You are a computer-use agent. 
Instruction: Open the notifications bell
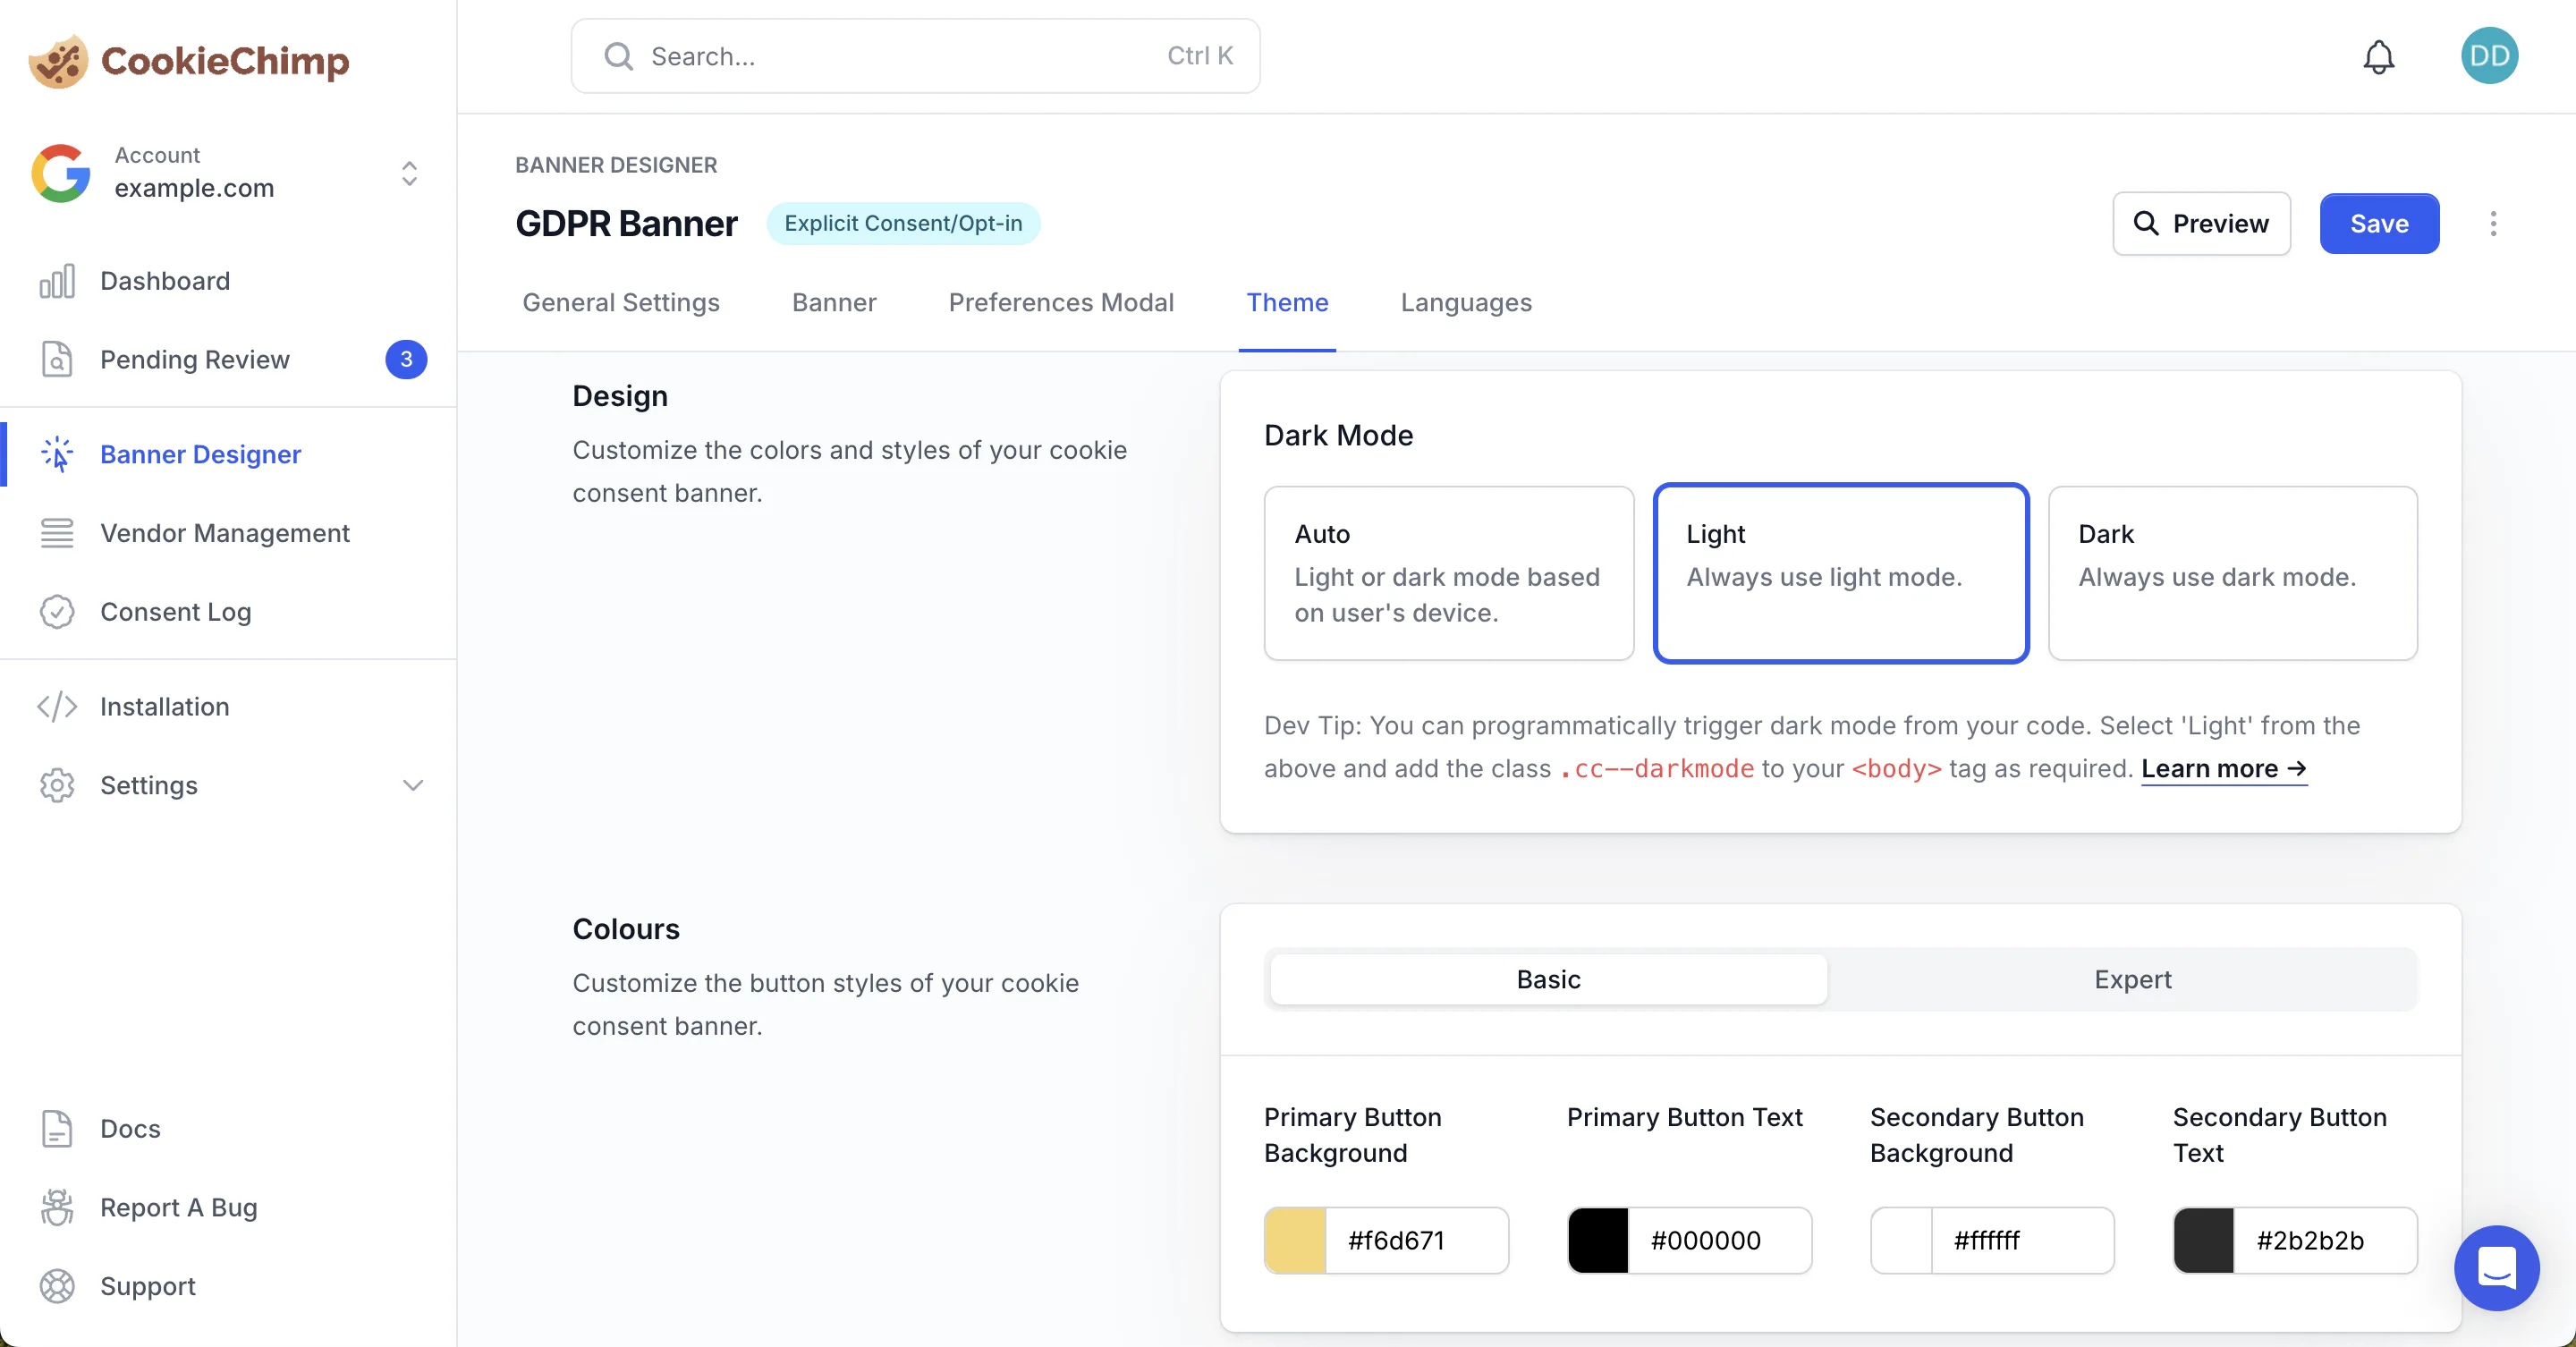click(2378, 57)
